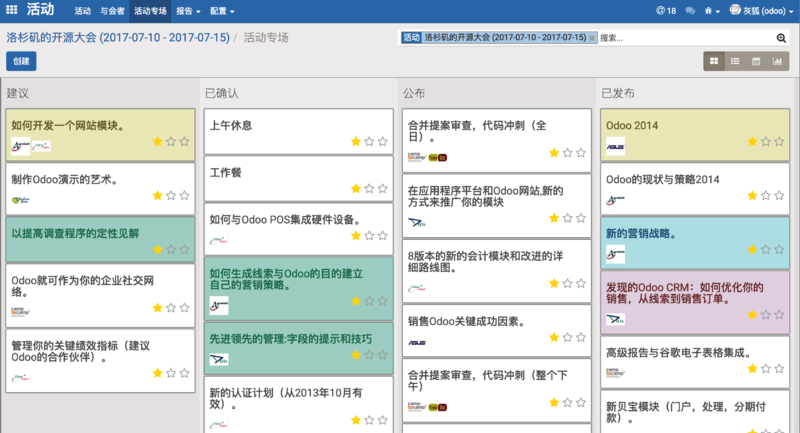
Task: Open the 如何开发一个网站模块 card
Action: [x=100, y=135]
